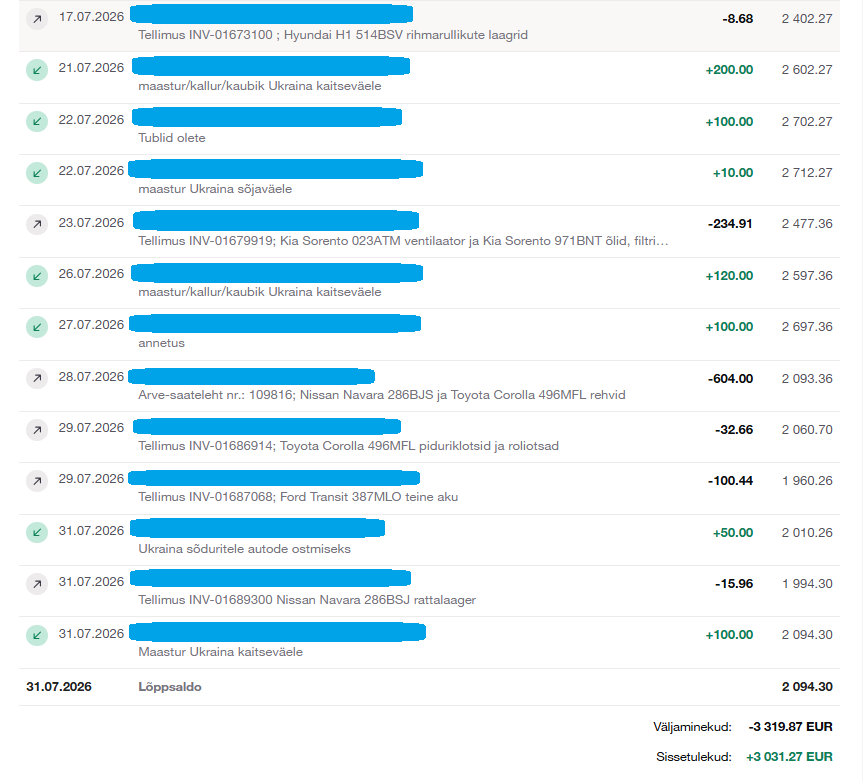
Task: Click incoming arrow icon for +200.00 transaction
Action: [x=37, y=70]
